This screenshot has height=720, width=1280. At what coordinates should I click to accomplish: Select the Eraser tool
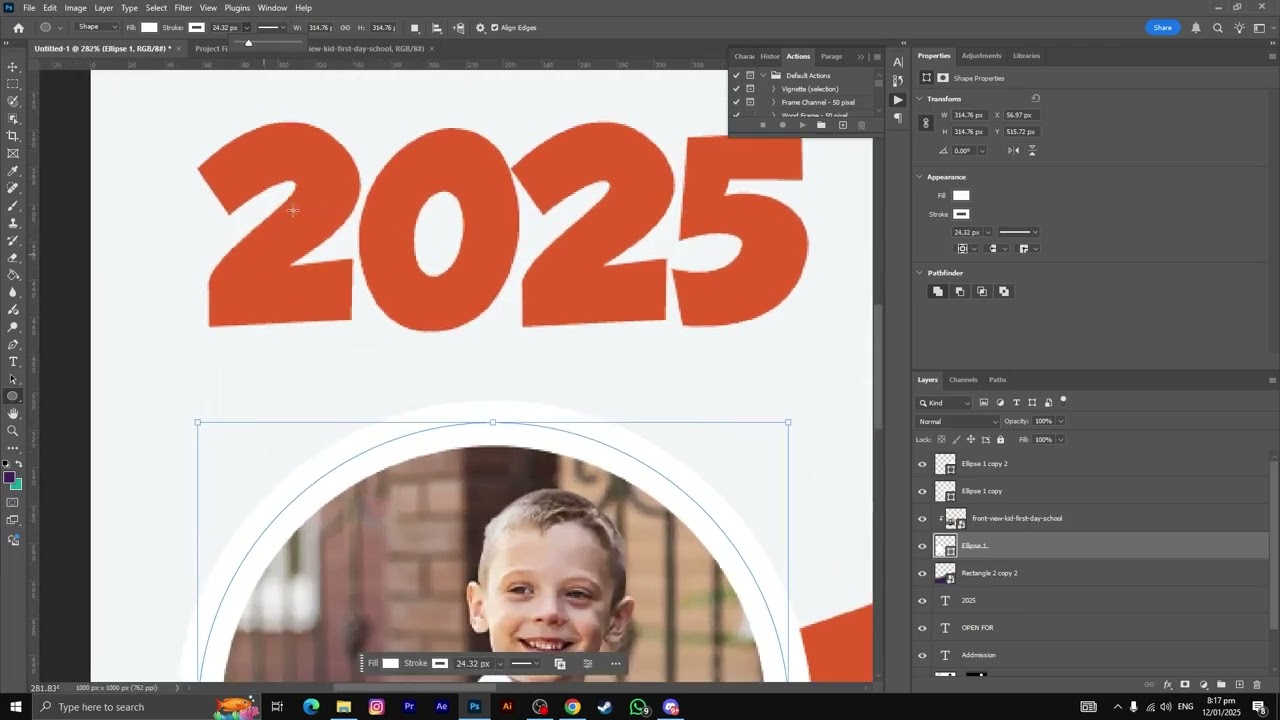click(x=13, y=258)
